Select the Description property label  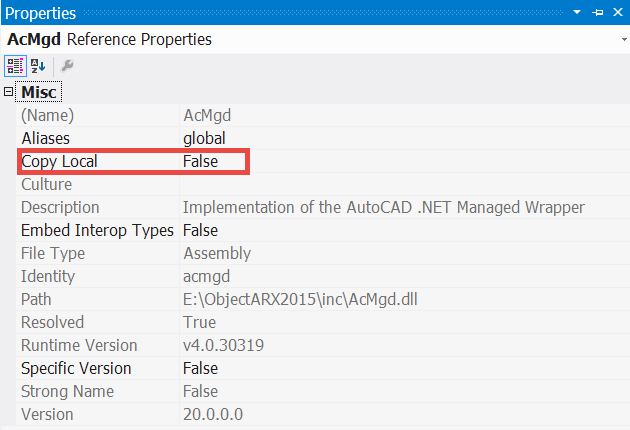[x=60, y=207]
